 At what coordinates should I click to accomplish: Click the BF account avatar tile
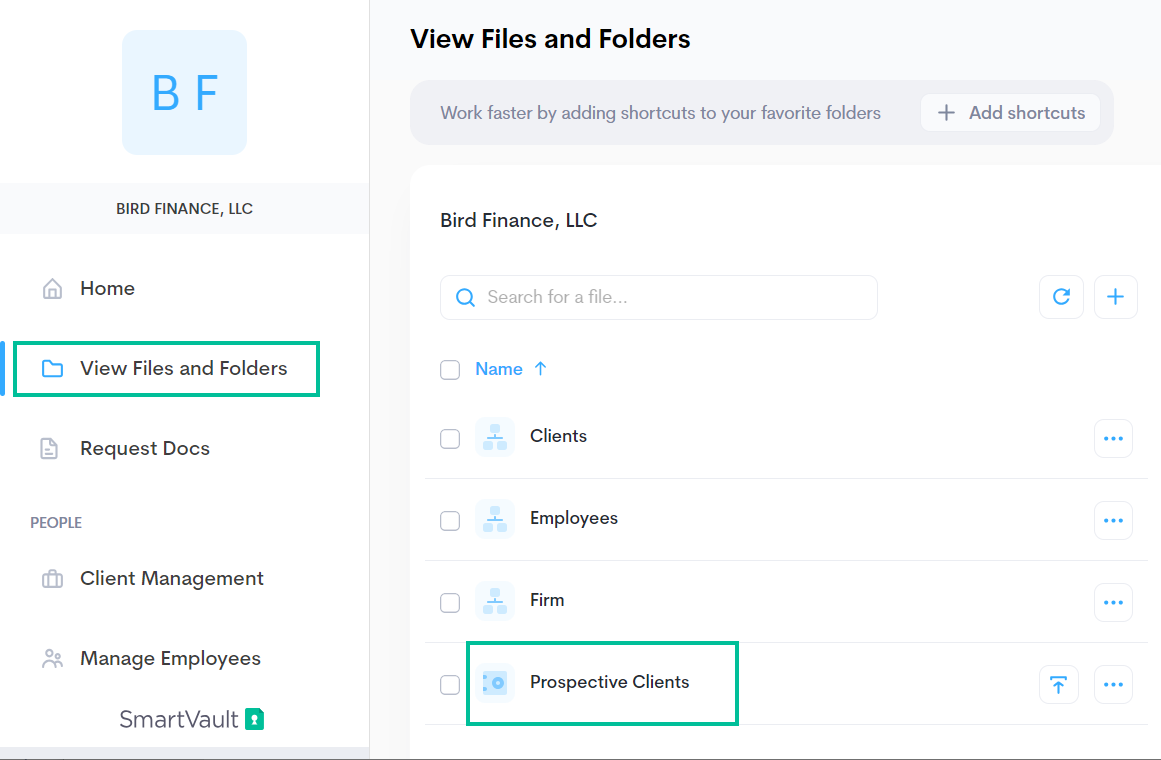click(184, 93)
